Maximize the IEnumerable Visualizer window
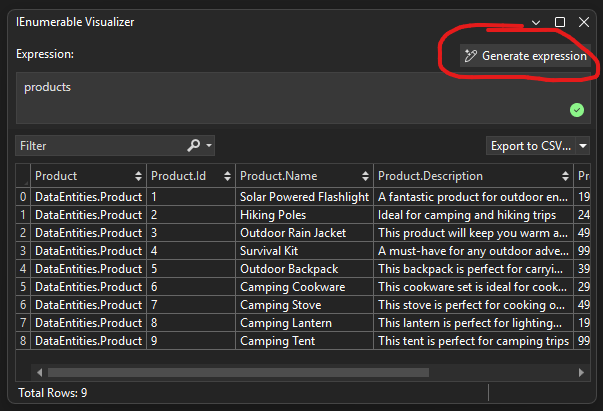The width and height of the screenshot is (603, 411). click(x=560, y=22)
